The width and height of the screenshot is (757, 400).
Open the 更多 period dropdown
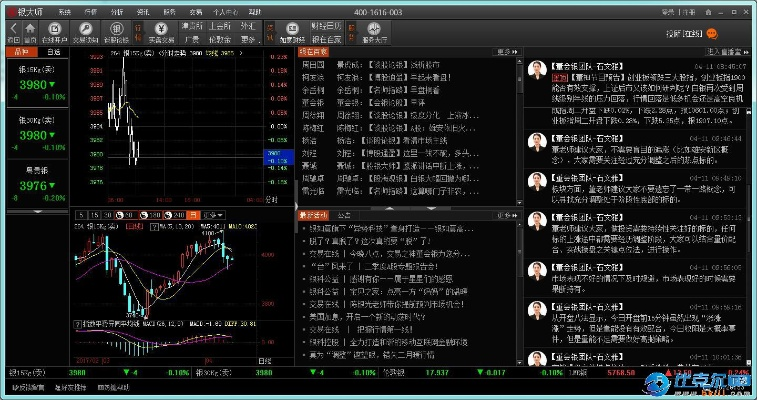213,215
